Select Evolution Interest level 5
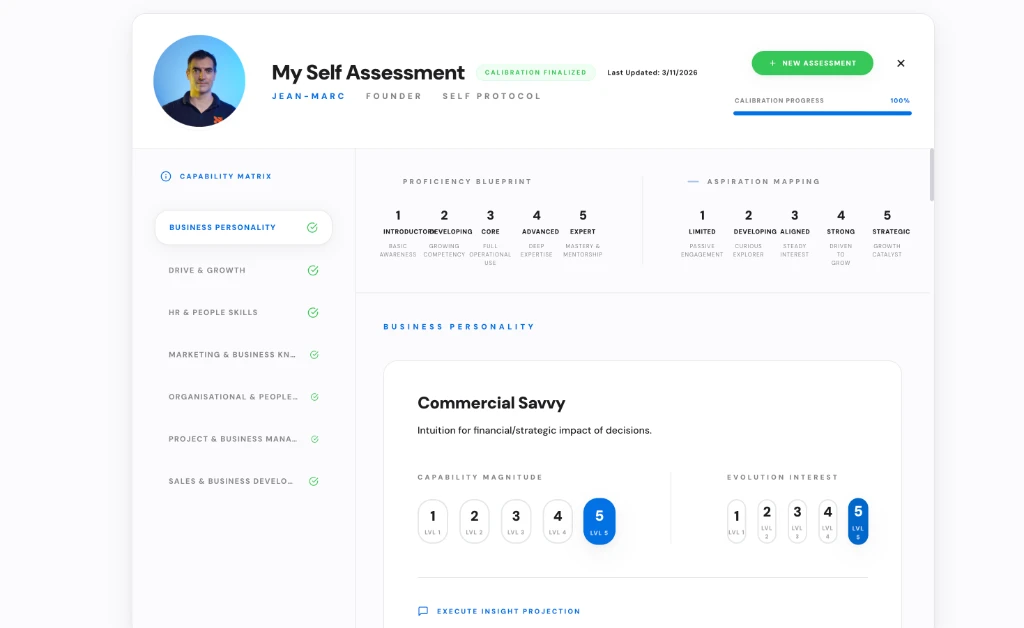The width and height of the screenshot is (1024, 628). [858, 521]
